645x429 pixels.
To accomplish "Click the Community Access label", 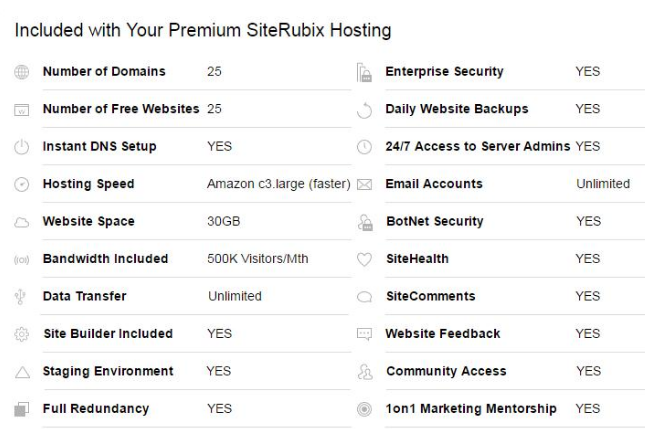I will click(x=446, y=371).
